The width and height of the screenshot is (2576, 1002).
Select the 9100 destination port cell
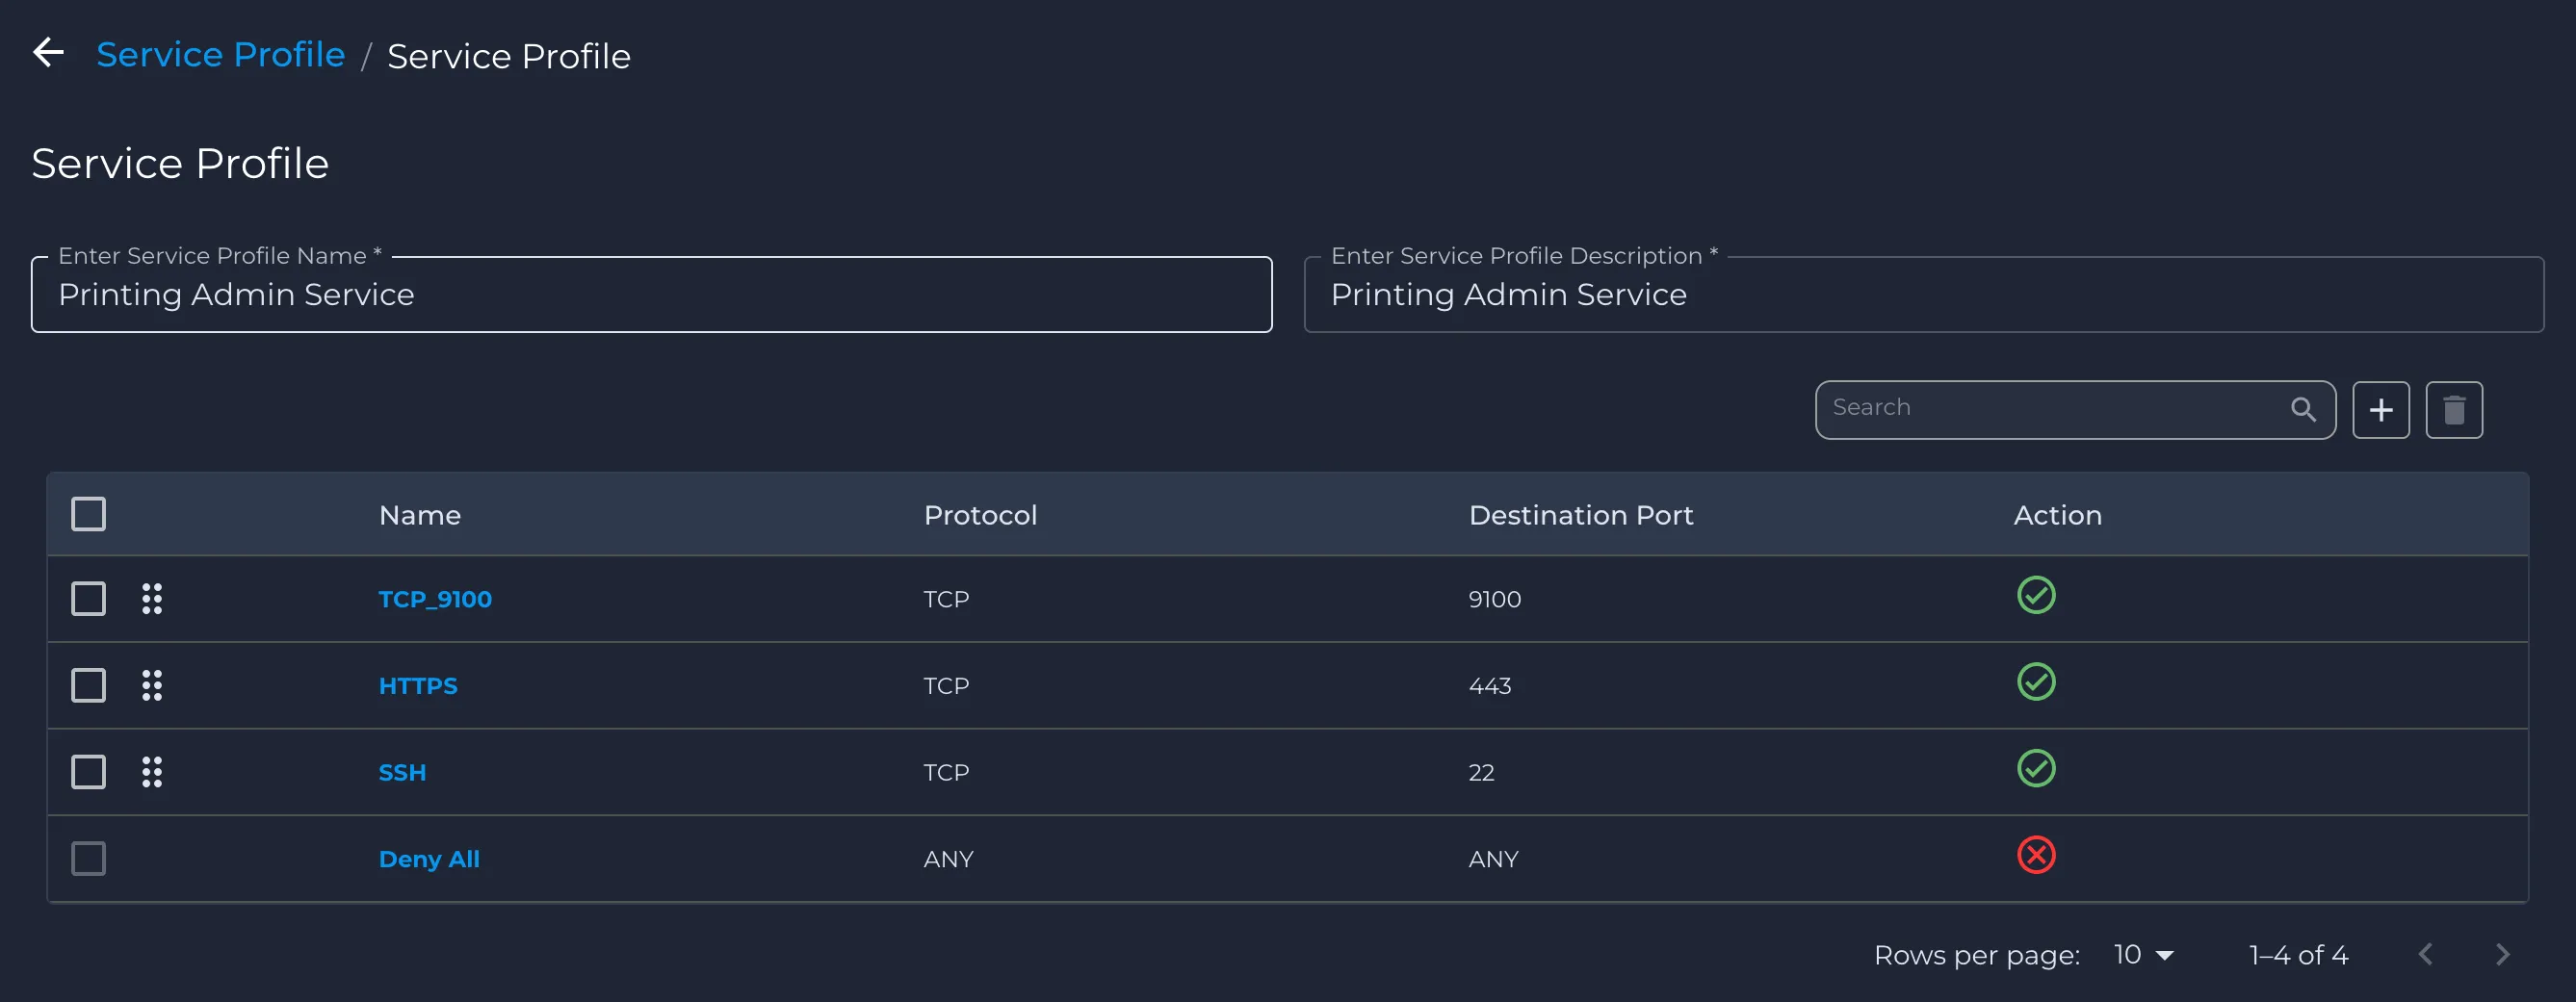click(1494, 599)
